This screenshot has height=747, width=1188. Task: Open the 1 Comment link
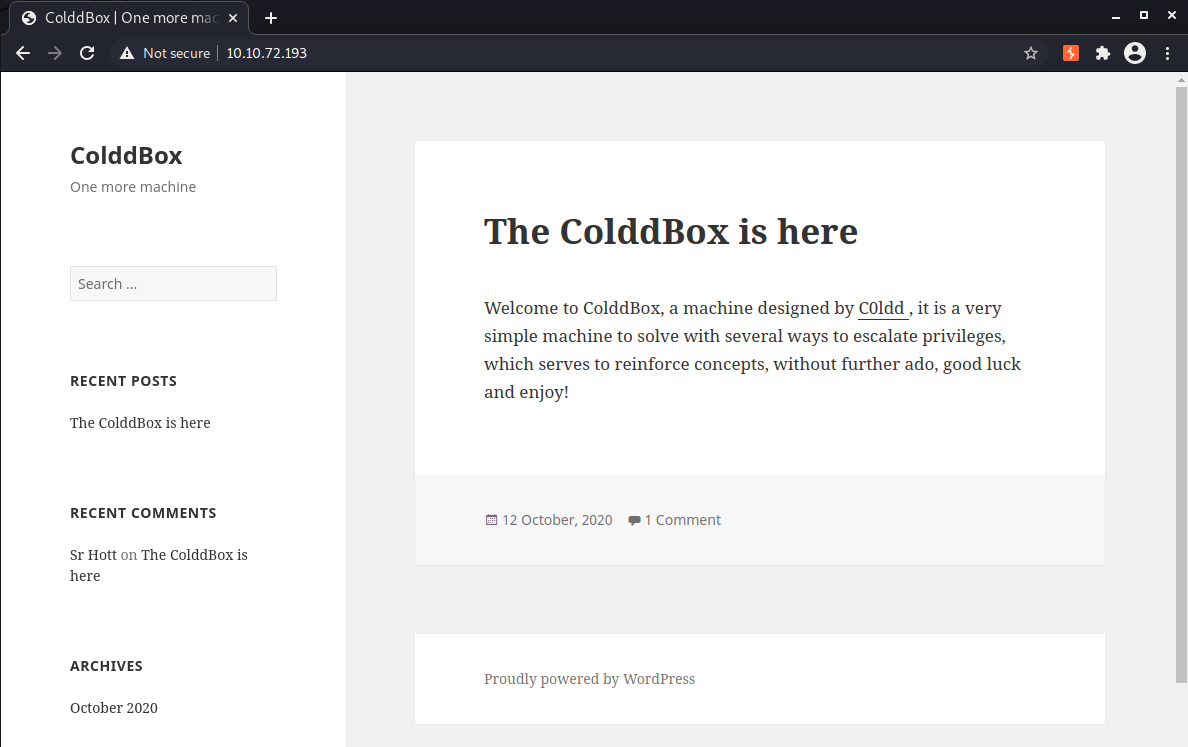tap(683, 520)
